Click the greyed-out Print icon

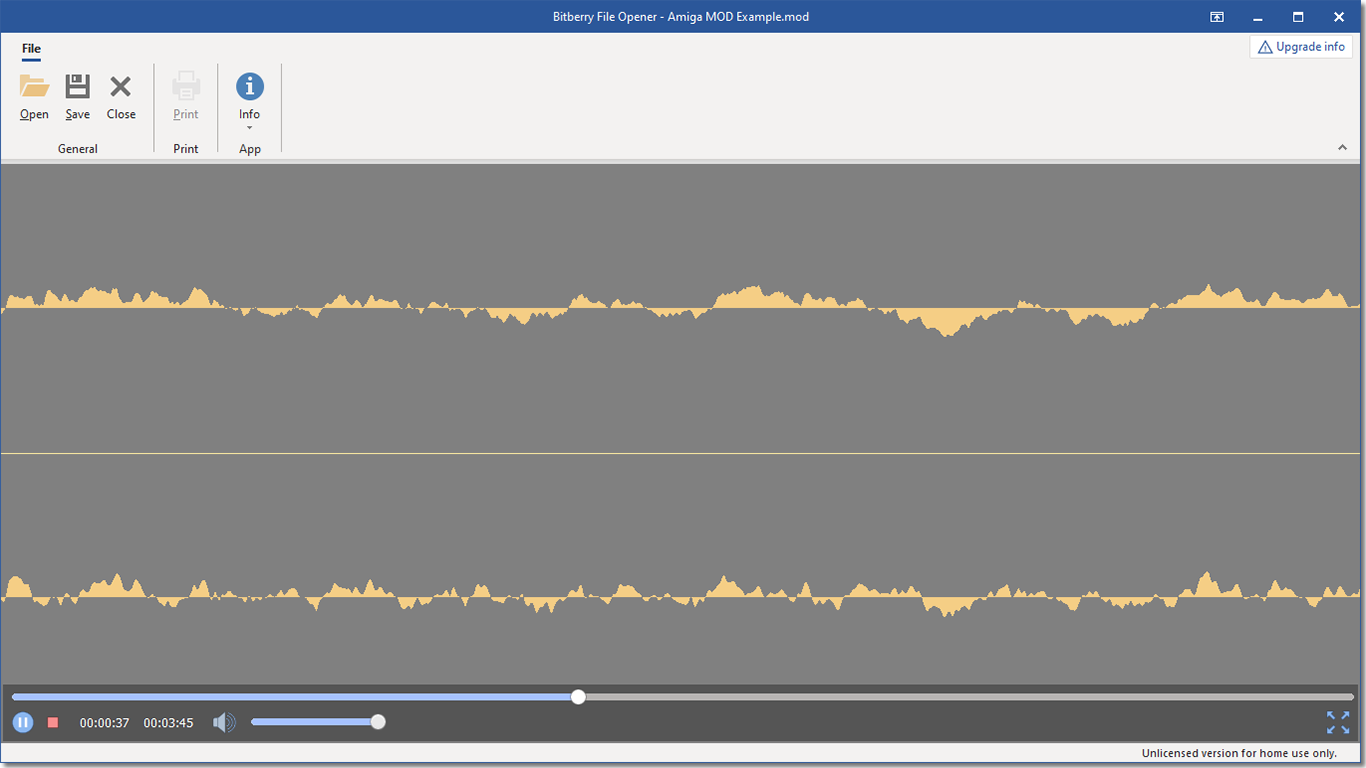pos(186,86)
